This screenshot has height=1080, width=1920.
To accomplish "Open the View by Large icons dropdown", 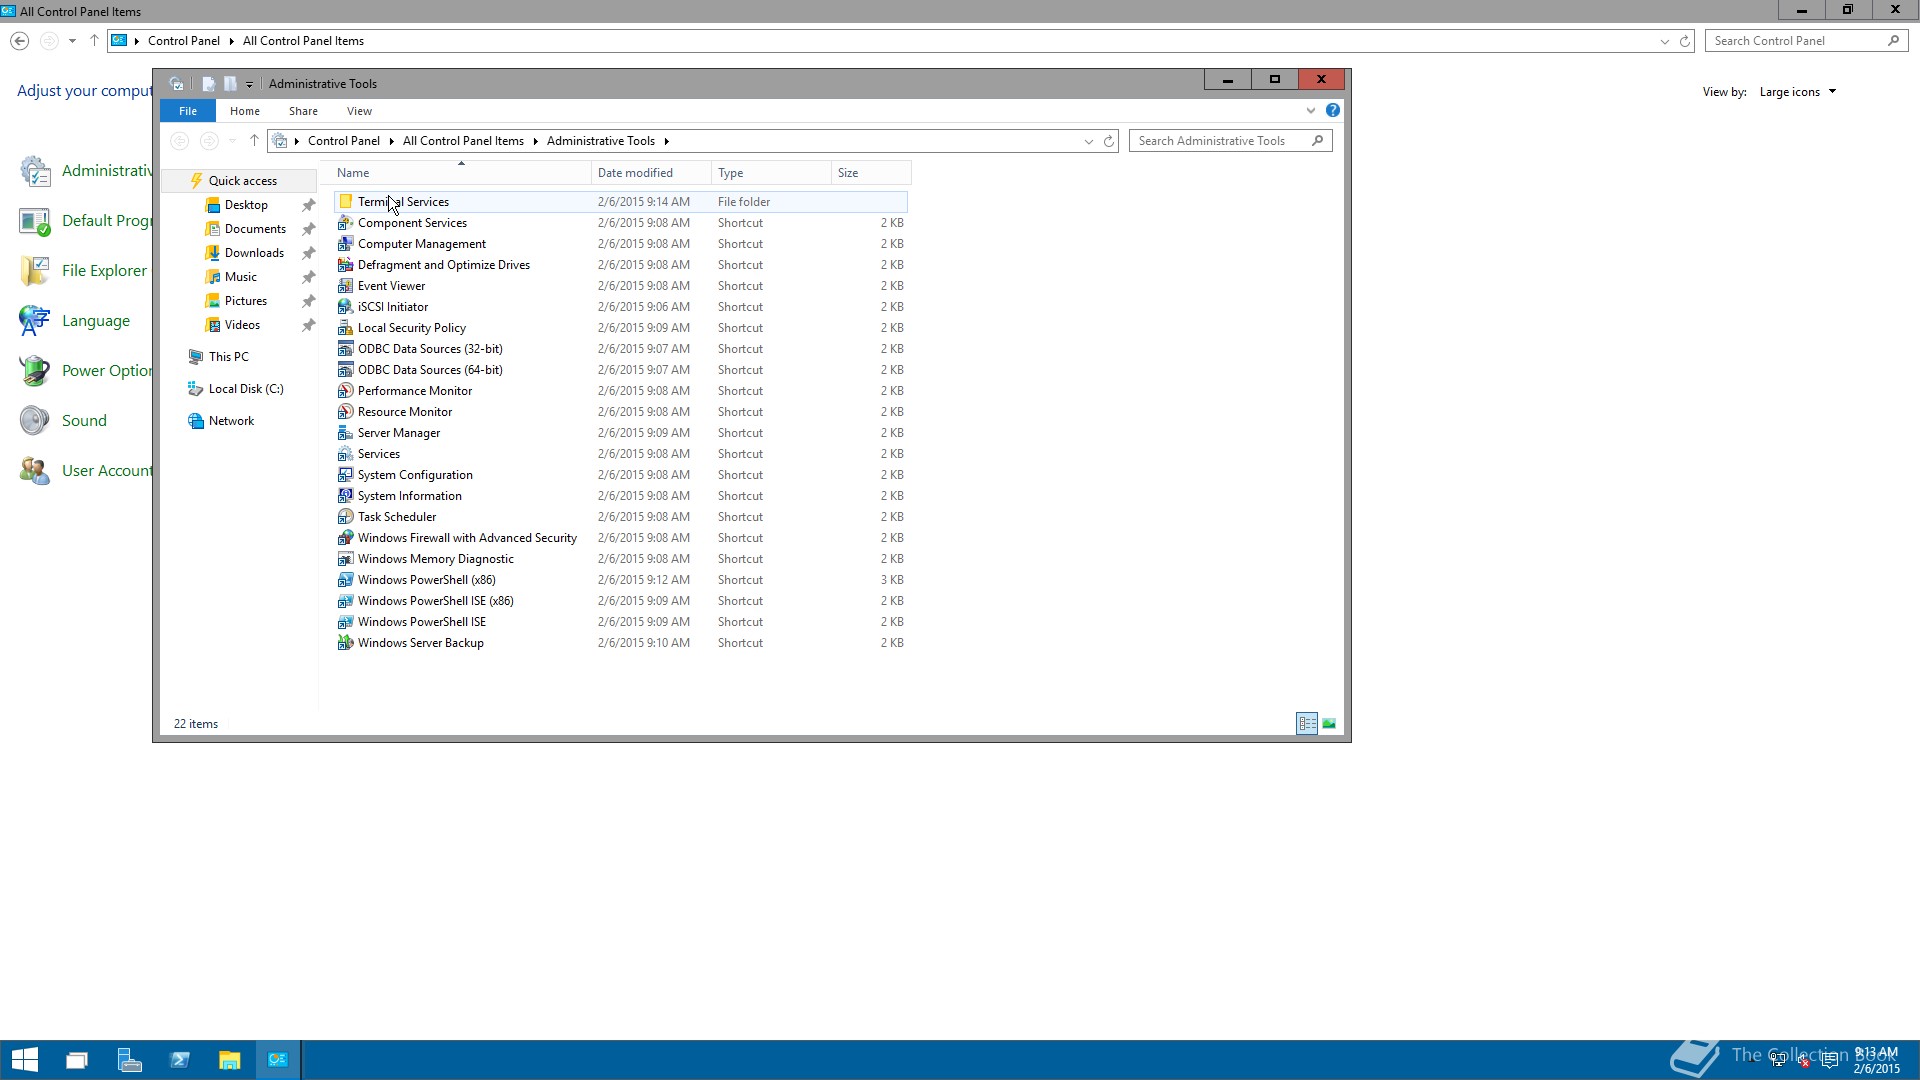I will tap(1798, 92).
